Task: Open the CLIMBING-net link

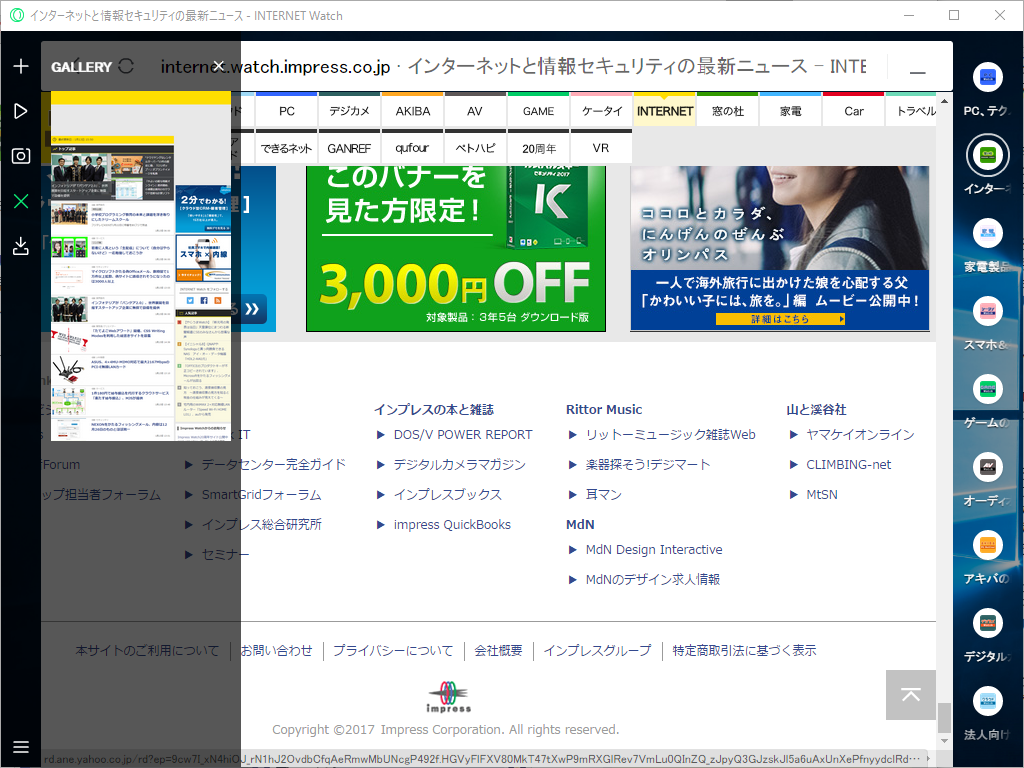Action: [x=848, y=464]
